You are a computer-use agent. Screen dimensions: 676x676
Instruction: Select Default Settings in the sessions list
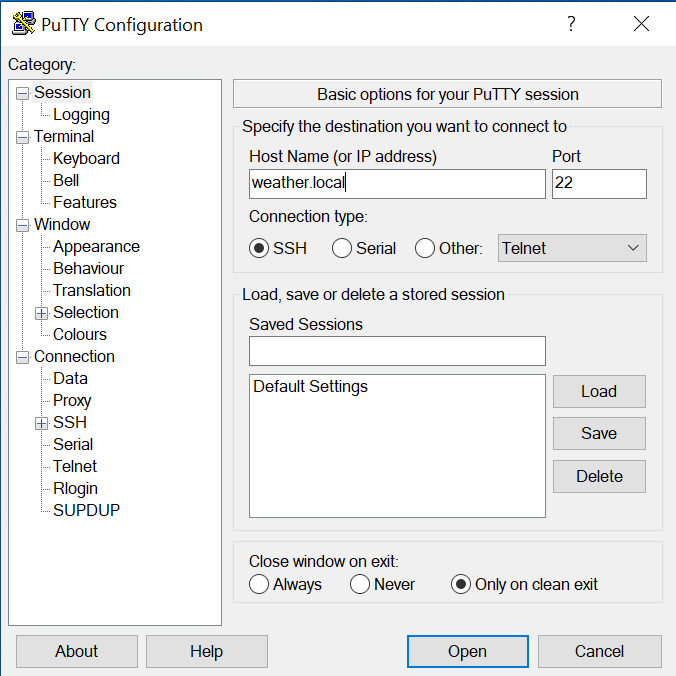tap(310, 387)
